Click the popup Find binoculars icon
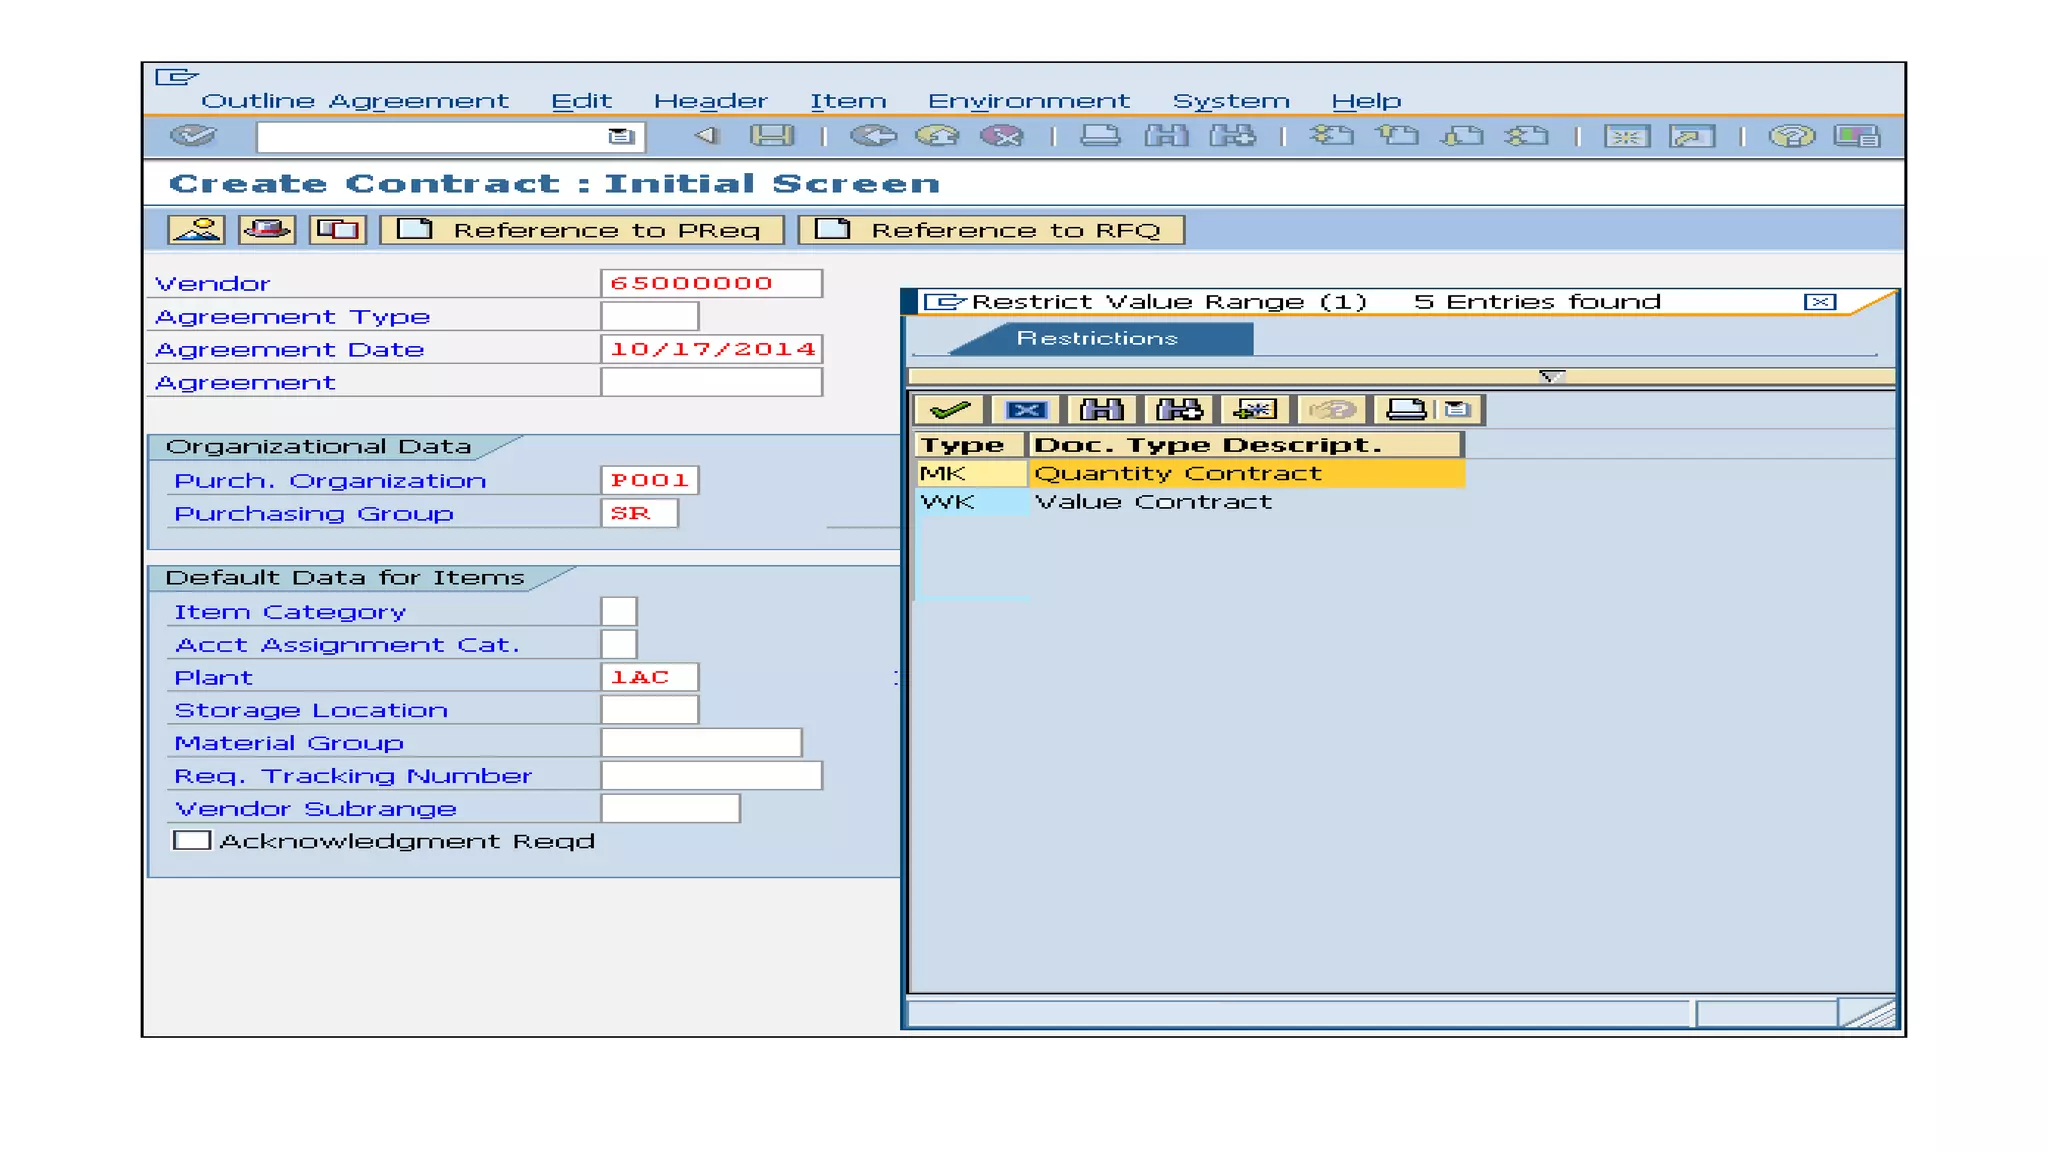This screenshot has width=2048, height=1152. click(1101, 410)
